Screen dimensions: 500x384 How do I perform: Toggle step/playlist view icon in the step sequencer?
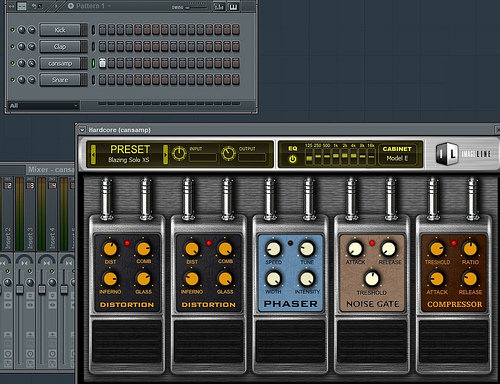pyautogui.click(x=22, y=6)
